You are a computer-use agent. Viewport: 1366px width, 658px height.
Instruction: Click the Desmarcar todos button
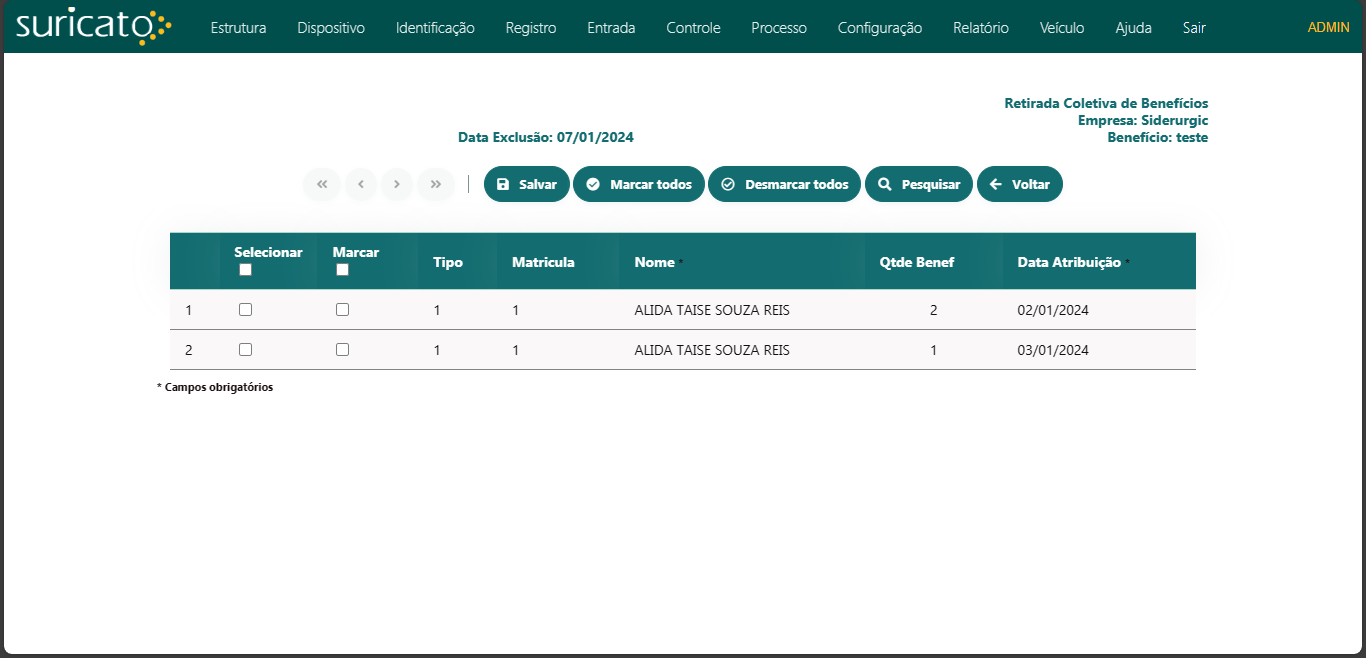pyautogui.click(x=784, y=184)
